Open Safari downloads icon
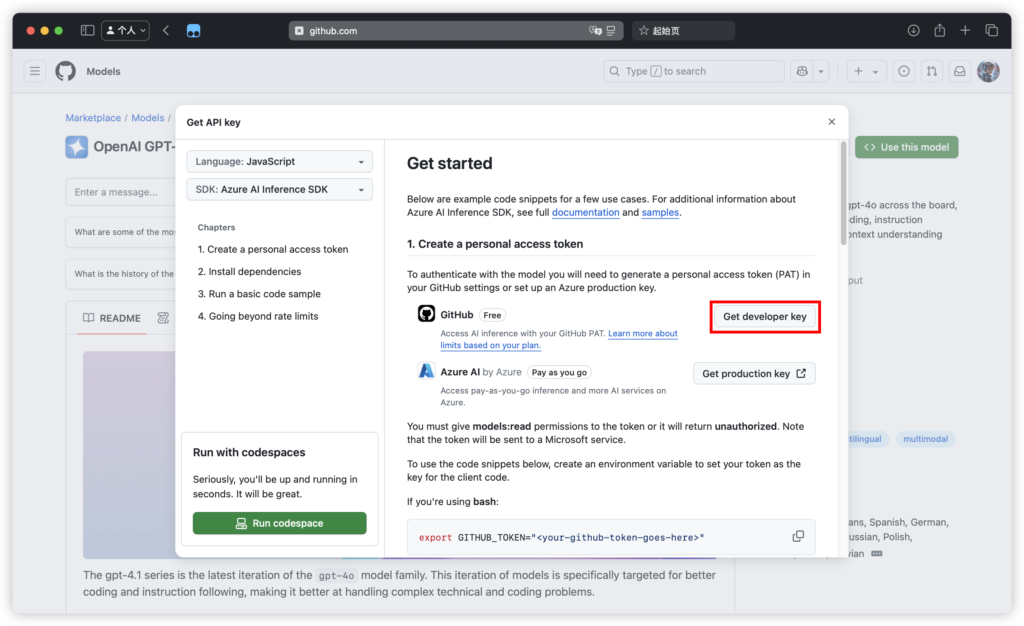This screenshot has height=626, width=1024. pos(913,30)
